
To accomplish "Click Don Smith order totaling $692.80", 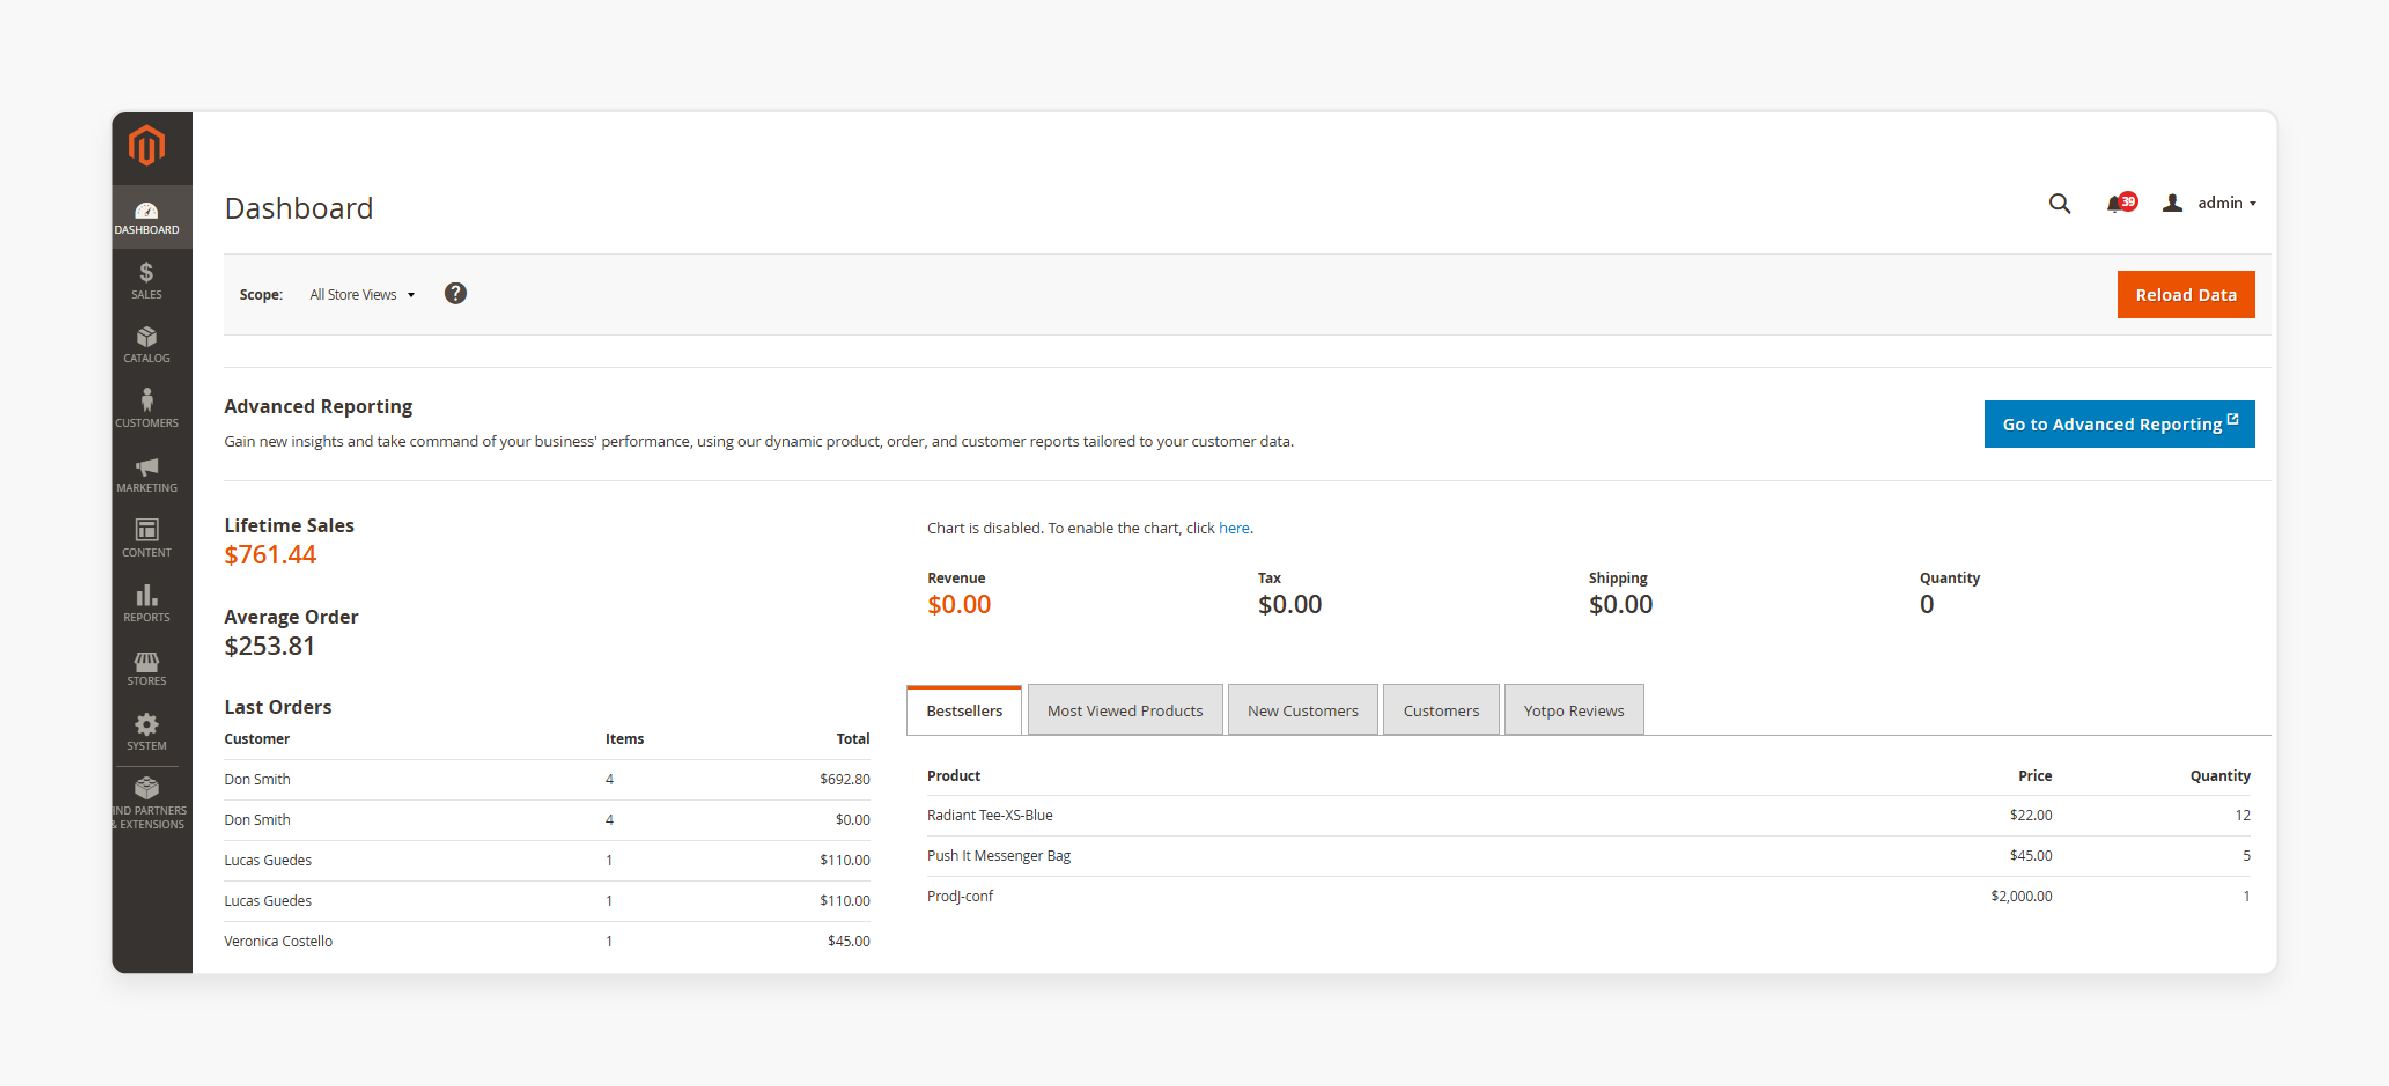I will click(x=547, y=779).
